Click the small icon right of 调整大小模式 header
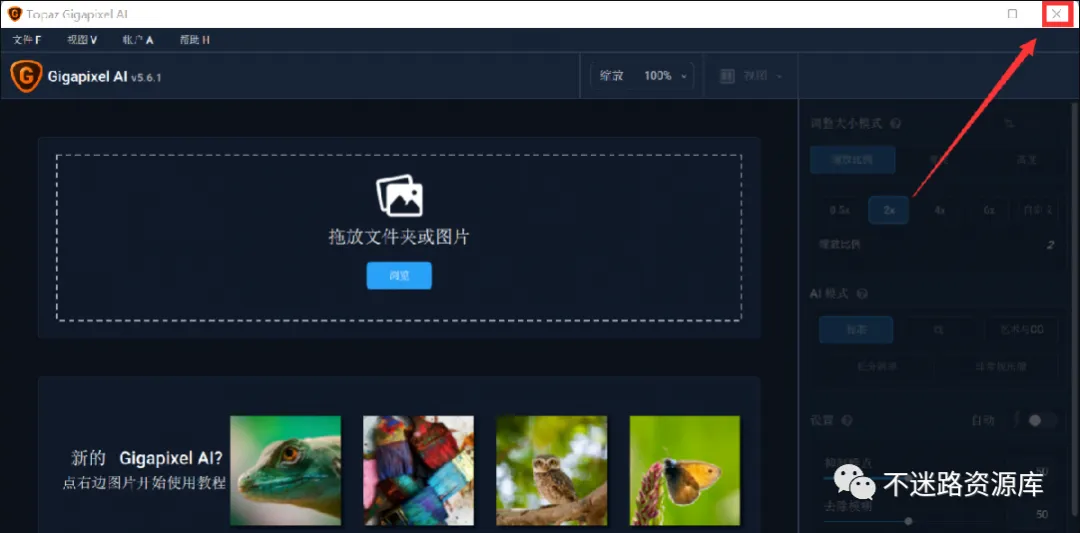Image resolution: width=1080 pixels, height=533 pixels. pos(1010,124)
